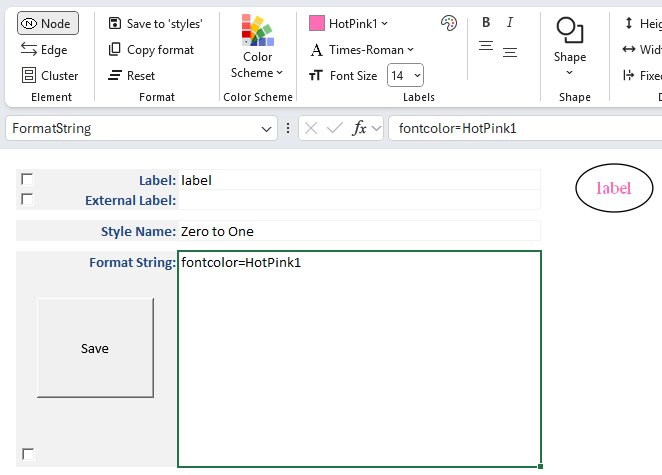
Task: Select the Edge element button
Action: coord(45,49)
